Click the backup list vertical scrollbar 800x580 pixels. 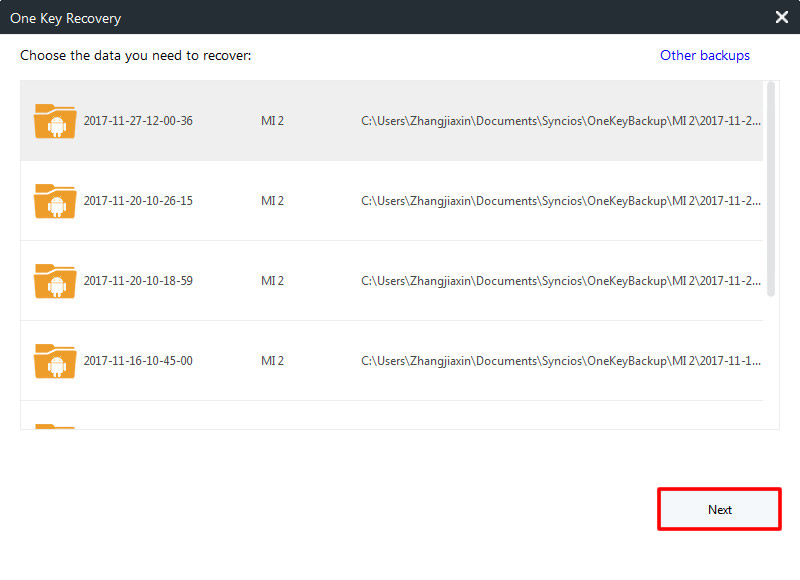[x=771, y=189]
